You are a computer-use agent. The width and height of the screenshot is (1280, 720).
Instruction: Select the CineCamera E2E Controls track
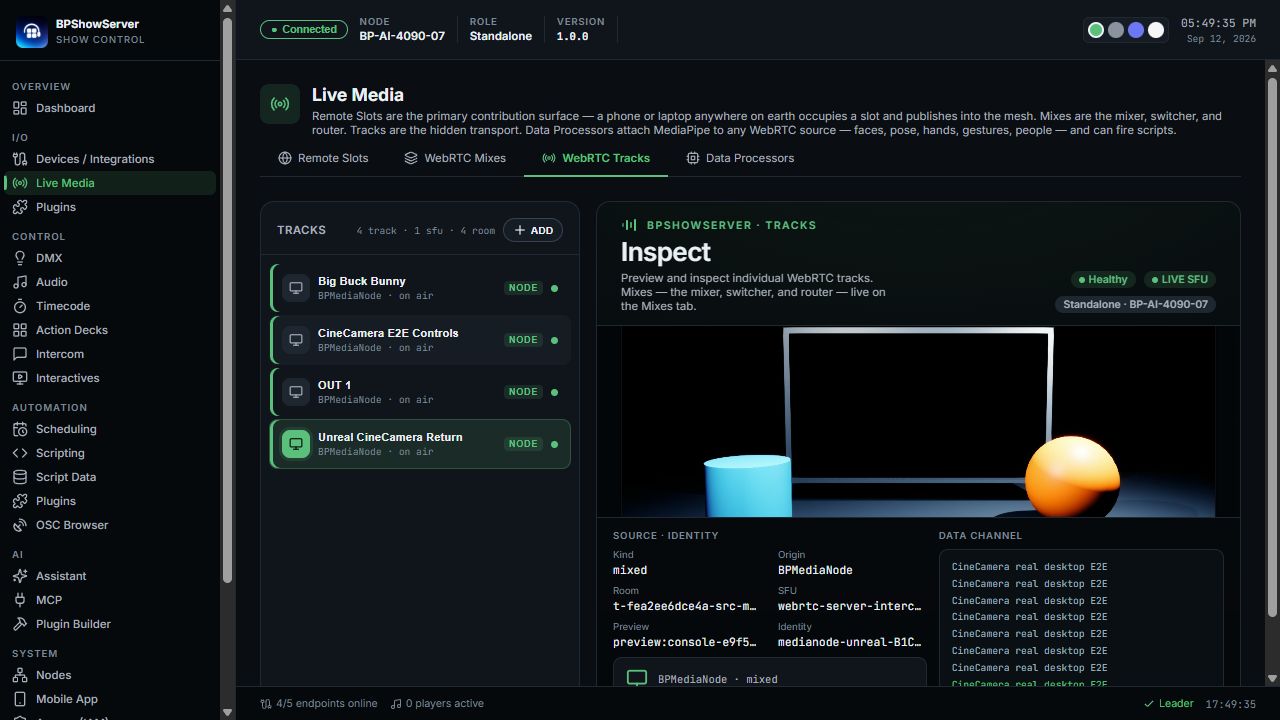click(420, 340)
